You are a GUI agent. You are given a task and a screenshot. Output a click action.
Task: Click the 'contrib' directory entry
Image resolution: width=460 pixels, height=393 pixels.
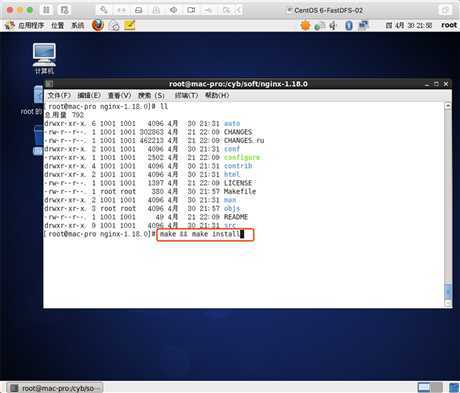pos(238,166)
